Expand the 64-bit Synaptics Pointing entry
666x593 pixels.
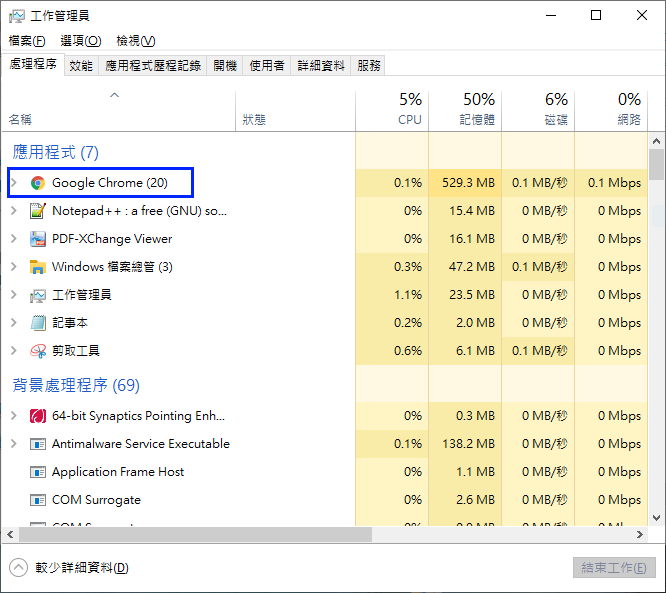click(14, 416)
